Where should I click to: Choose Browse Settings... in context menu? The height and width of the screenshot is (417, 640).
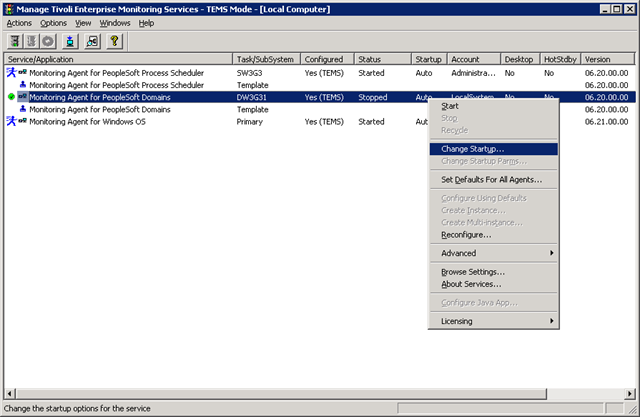pos(493,272)
